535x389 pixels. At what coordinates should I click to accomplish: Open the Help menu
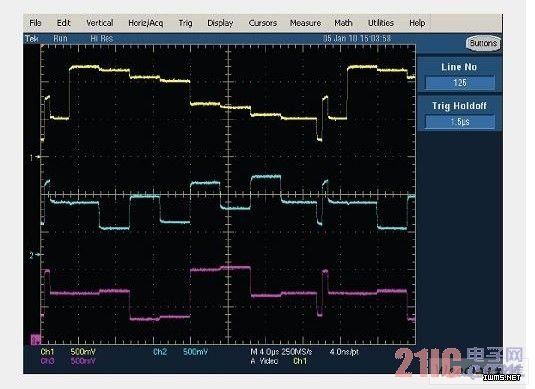click(417, 23)
